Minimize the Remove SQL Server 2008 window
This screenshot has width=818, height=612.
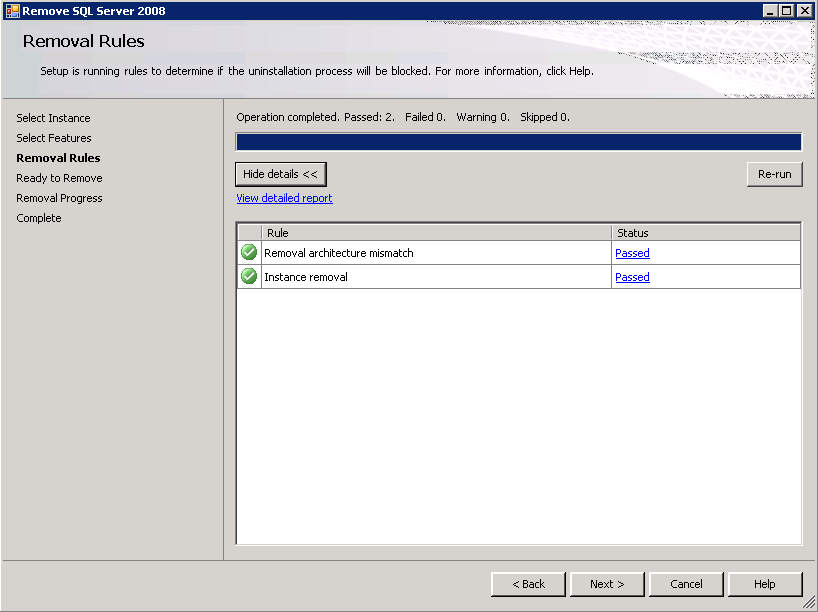[x=769, y=10]
